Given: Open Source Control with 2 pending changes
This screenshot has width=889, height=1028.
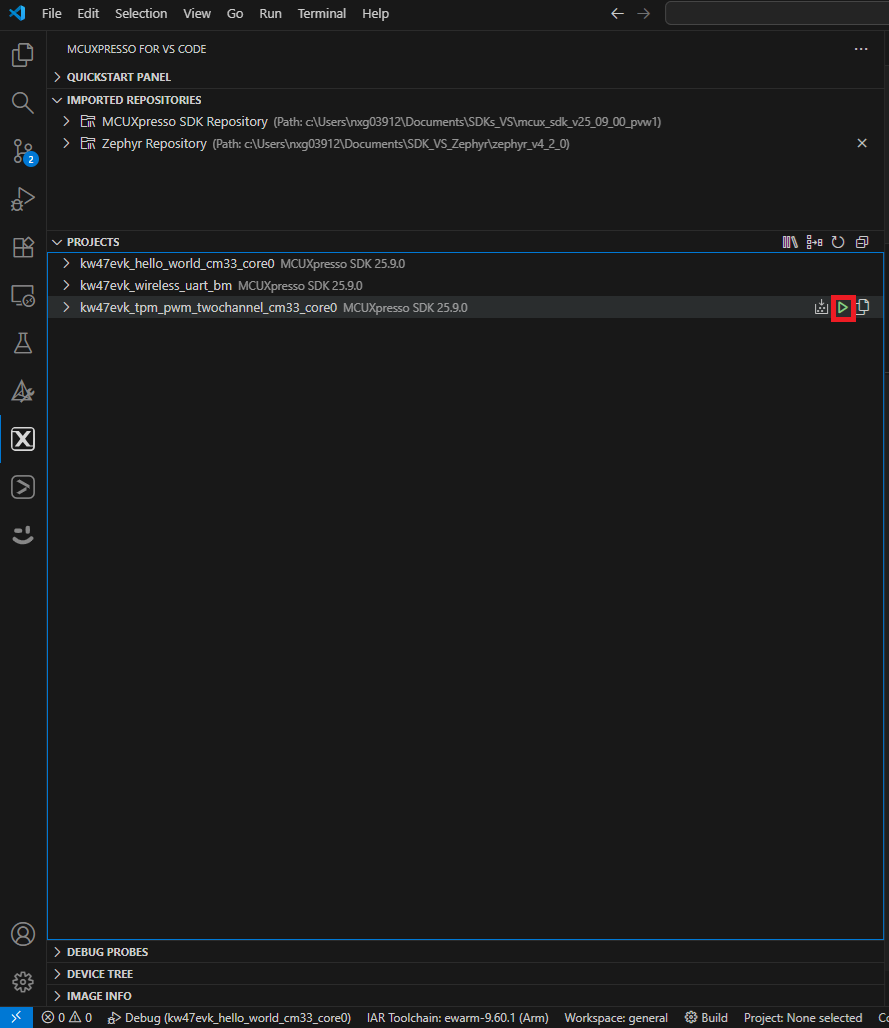Looking at the screenshot, I should pos(22,151).
